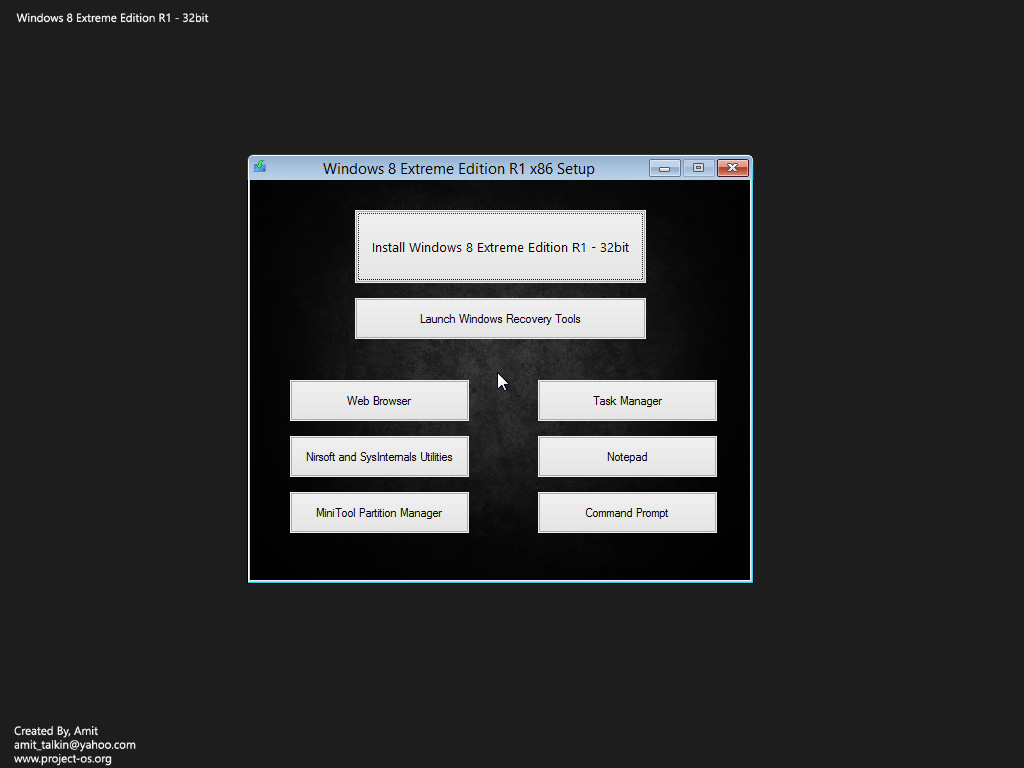
Task: Close the setup wizard
Action: click(x=732, y=167)
